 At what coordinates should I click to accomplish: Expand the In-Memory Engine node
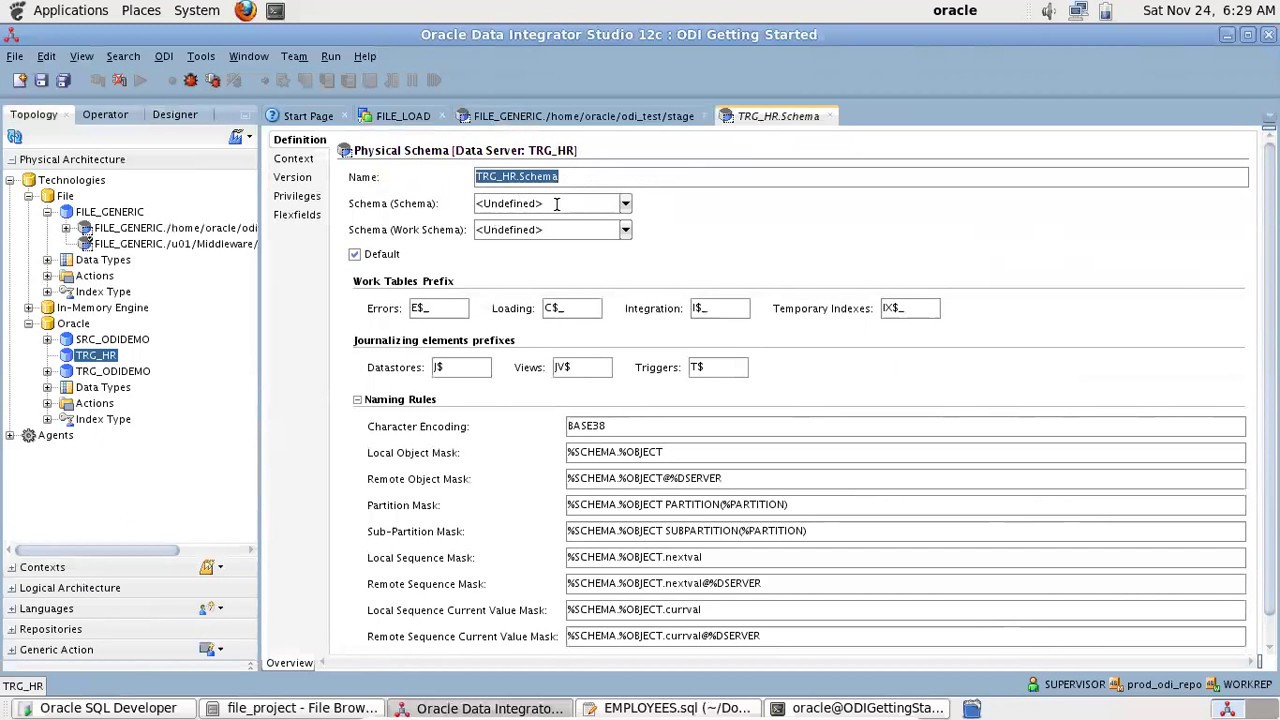(x=29, y=308)
